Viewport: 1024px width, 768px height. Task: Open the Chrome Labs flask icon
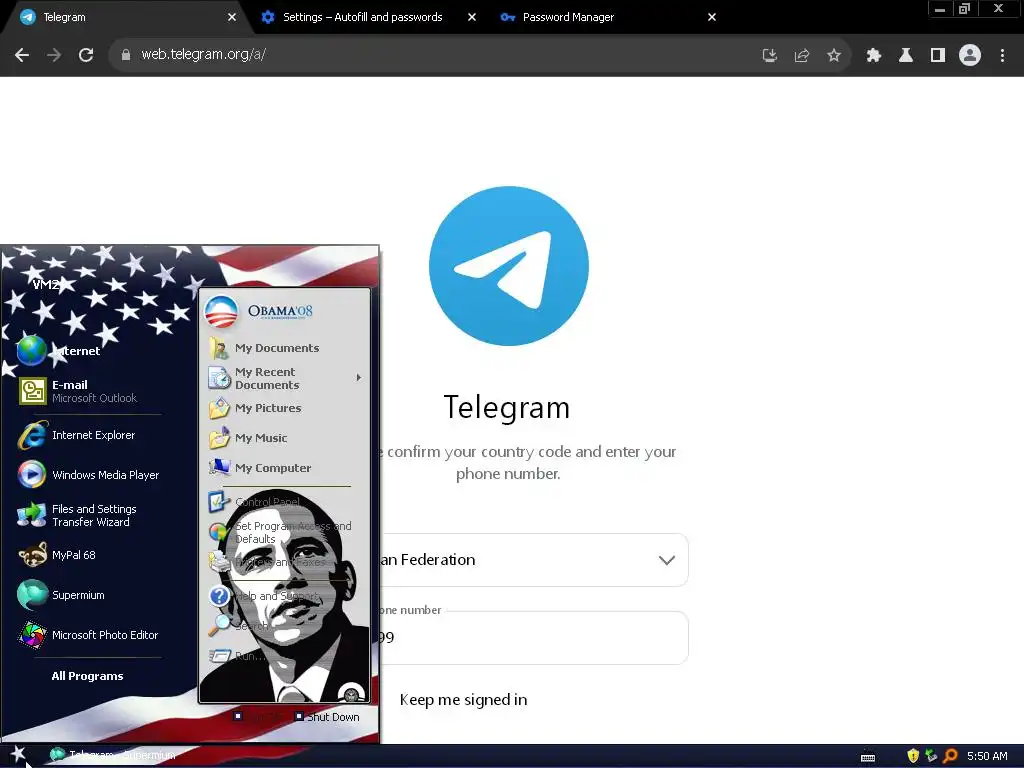pos(906,56)
